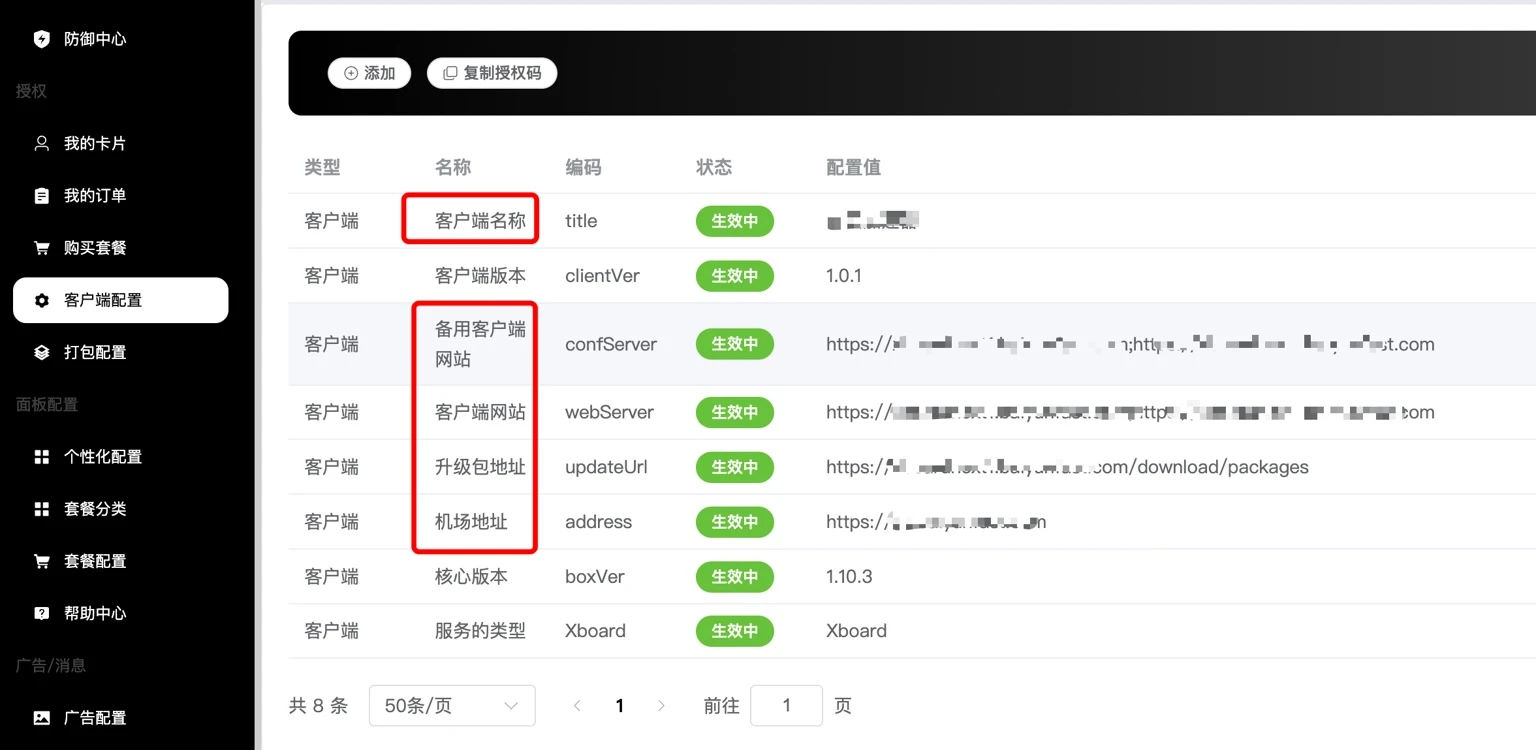Image resolution: width=1536 pixels, height=750 pixels.
Task: Click the clipboard icon for 我的订单
Action: click(41, 196)
